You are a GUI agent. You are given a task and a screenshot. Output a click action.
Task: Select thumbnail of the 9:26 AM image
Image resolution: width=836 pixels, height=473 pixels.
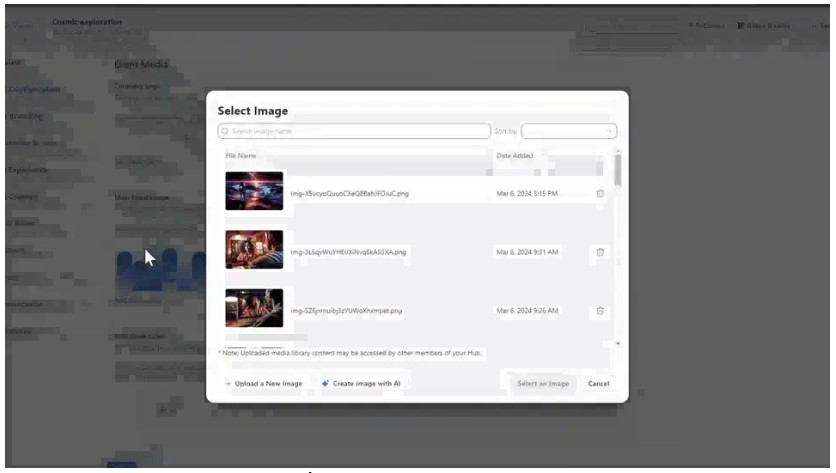click(254, 308)
